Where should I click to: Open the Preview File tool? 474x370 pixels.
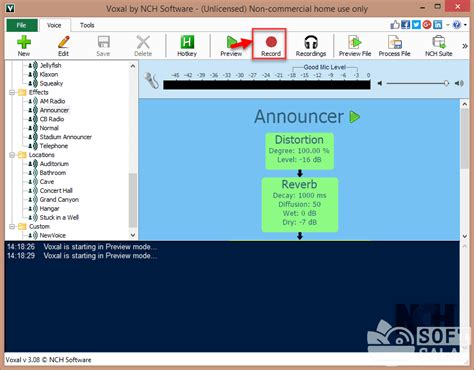[x=355, y=46]
